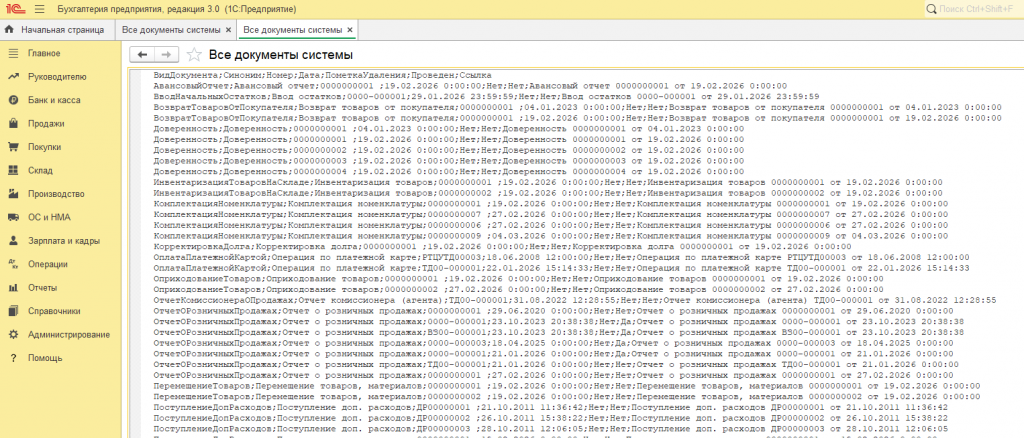Open the hamburger main menu
Viewport: 1024px width, 438px height.
(39, 10)
